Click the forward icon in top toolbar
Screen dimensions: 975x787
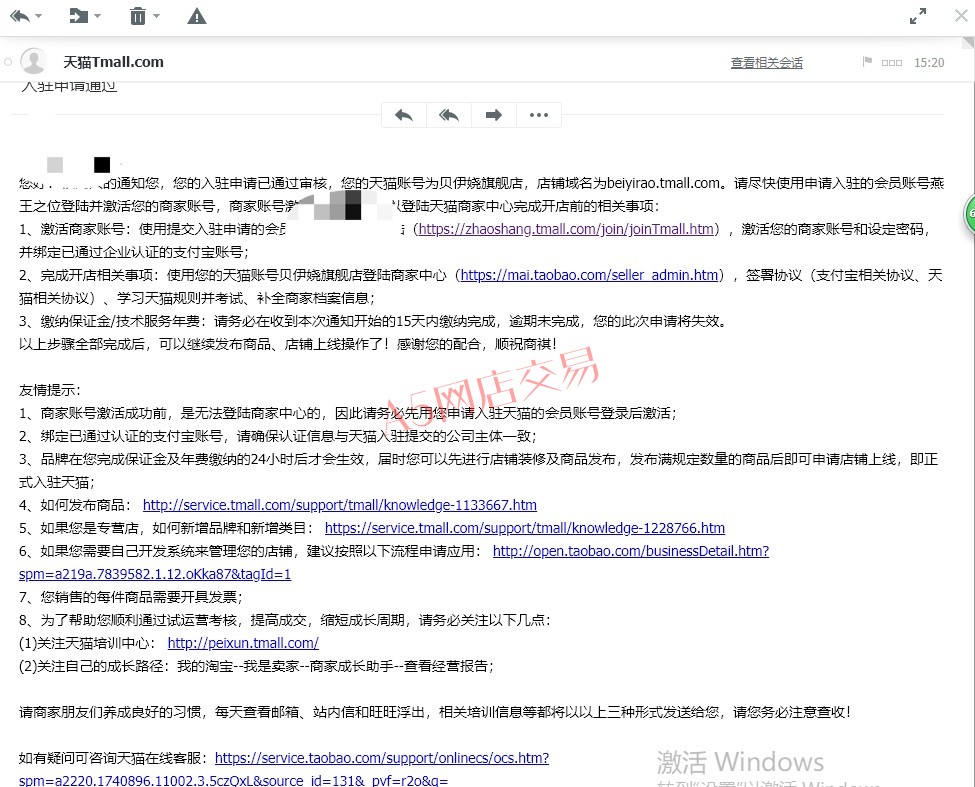pyautogui.click(x=78, y=16)
